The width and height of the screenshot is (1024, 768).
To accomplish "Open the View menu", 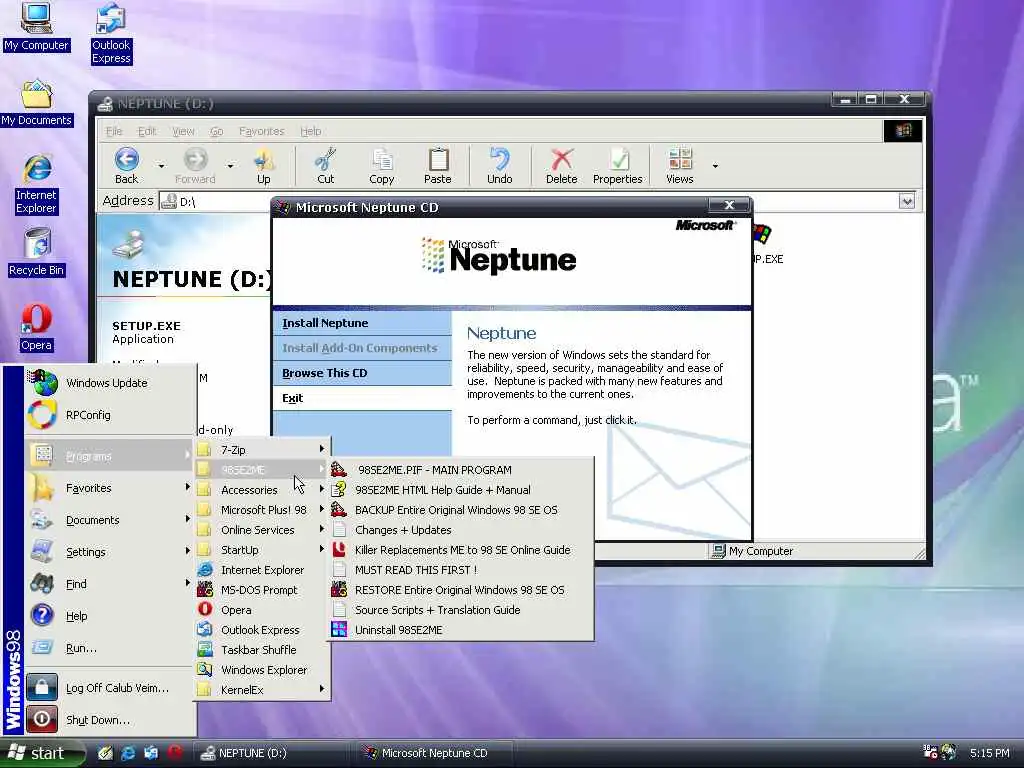I will point(183,131).
